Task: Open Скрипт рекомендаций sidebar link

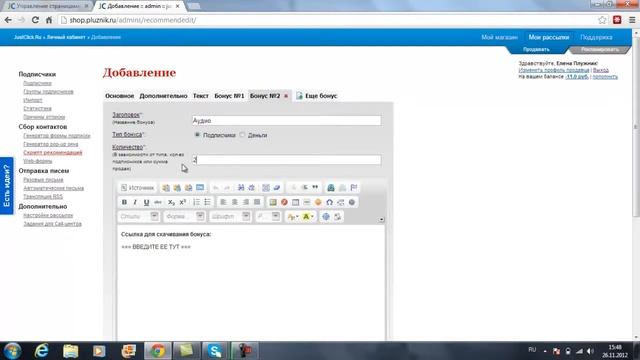Action: [x=53, y=153]
